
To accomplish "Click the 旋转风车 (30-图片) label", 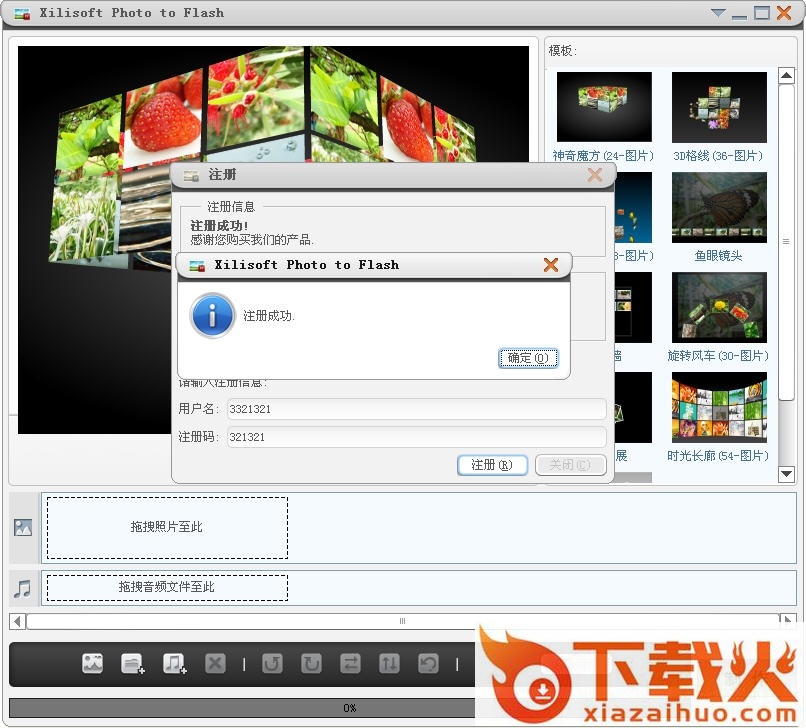I will 718,356.
